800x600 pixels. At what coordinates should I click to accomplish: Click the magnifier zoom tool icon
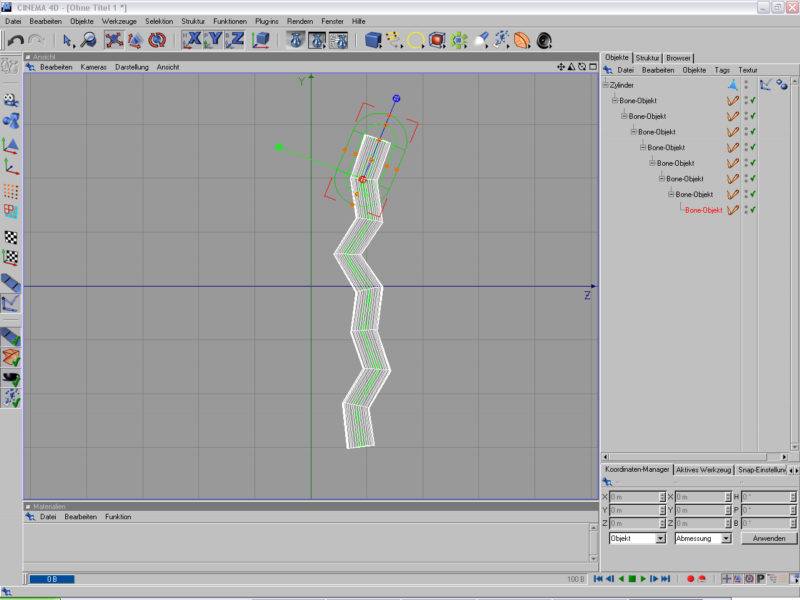(88, 40)
